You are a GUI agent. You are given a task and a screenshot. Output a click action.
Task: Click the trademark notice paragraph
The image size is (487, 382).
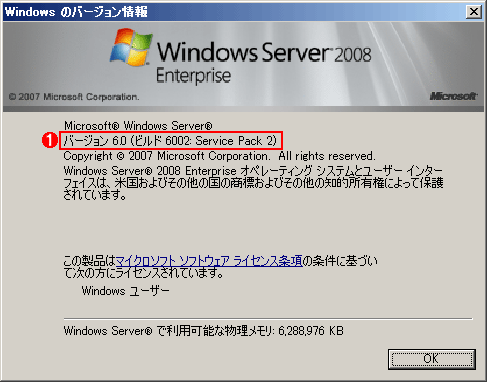(x=253, y=183)
